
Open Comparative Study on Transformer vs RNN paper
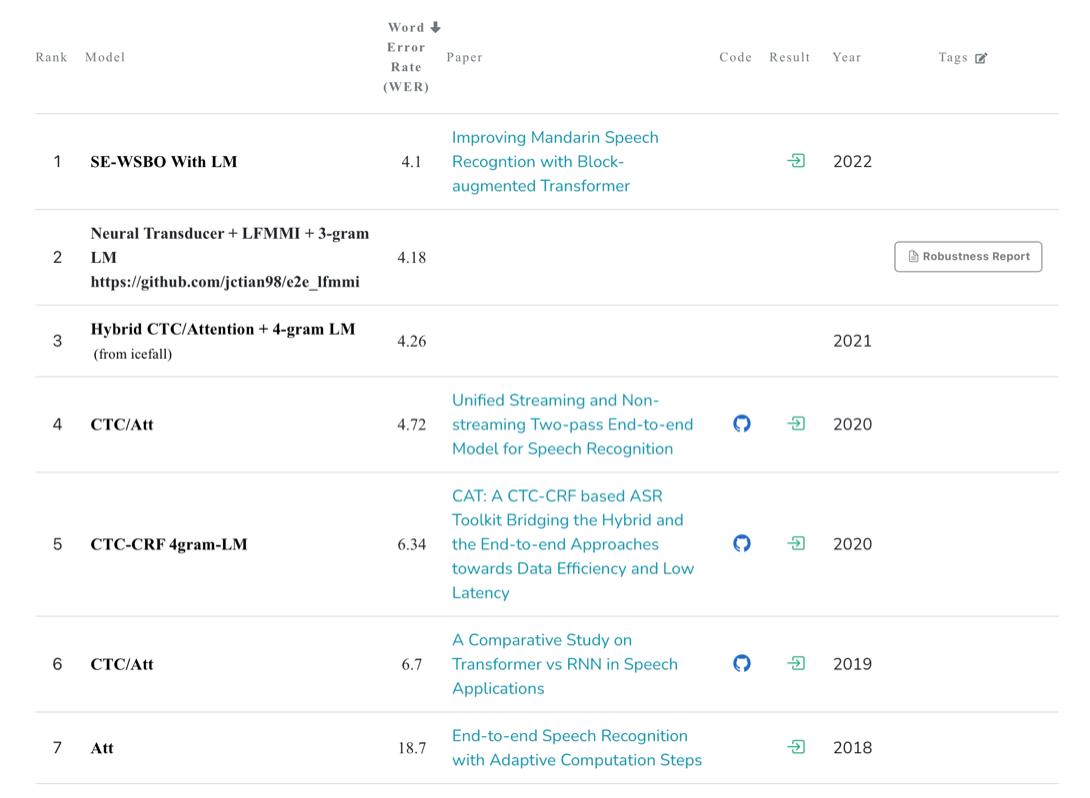point(564,664)
